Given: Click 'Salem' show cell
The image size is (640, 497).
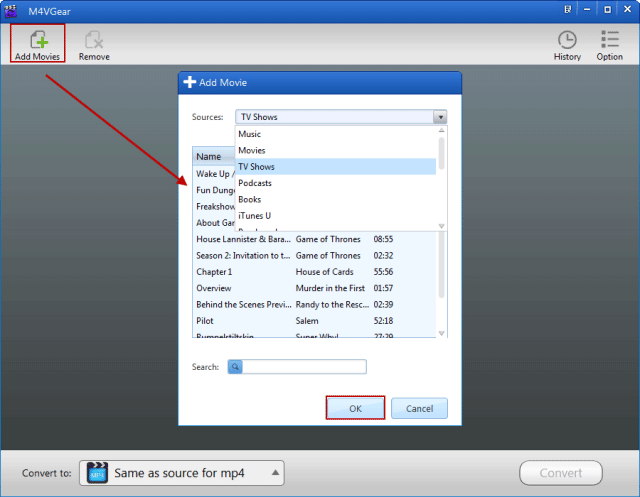Looking at the screenshot, I should [x=307, y=321].
